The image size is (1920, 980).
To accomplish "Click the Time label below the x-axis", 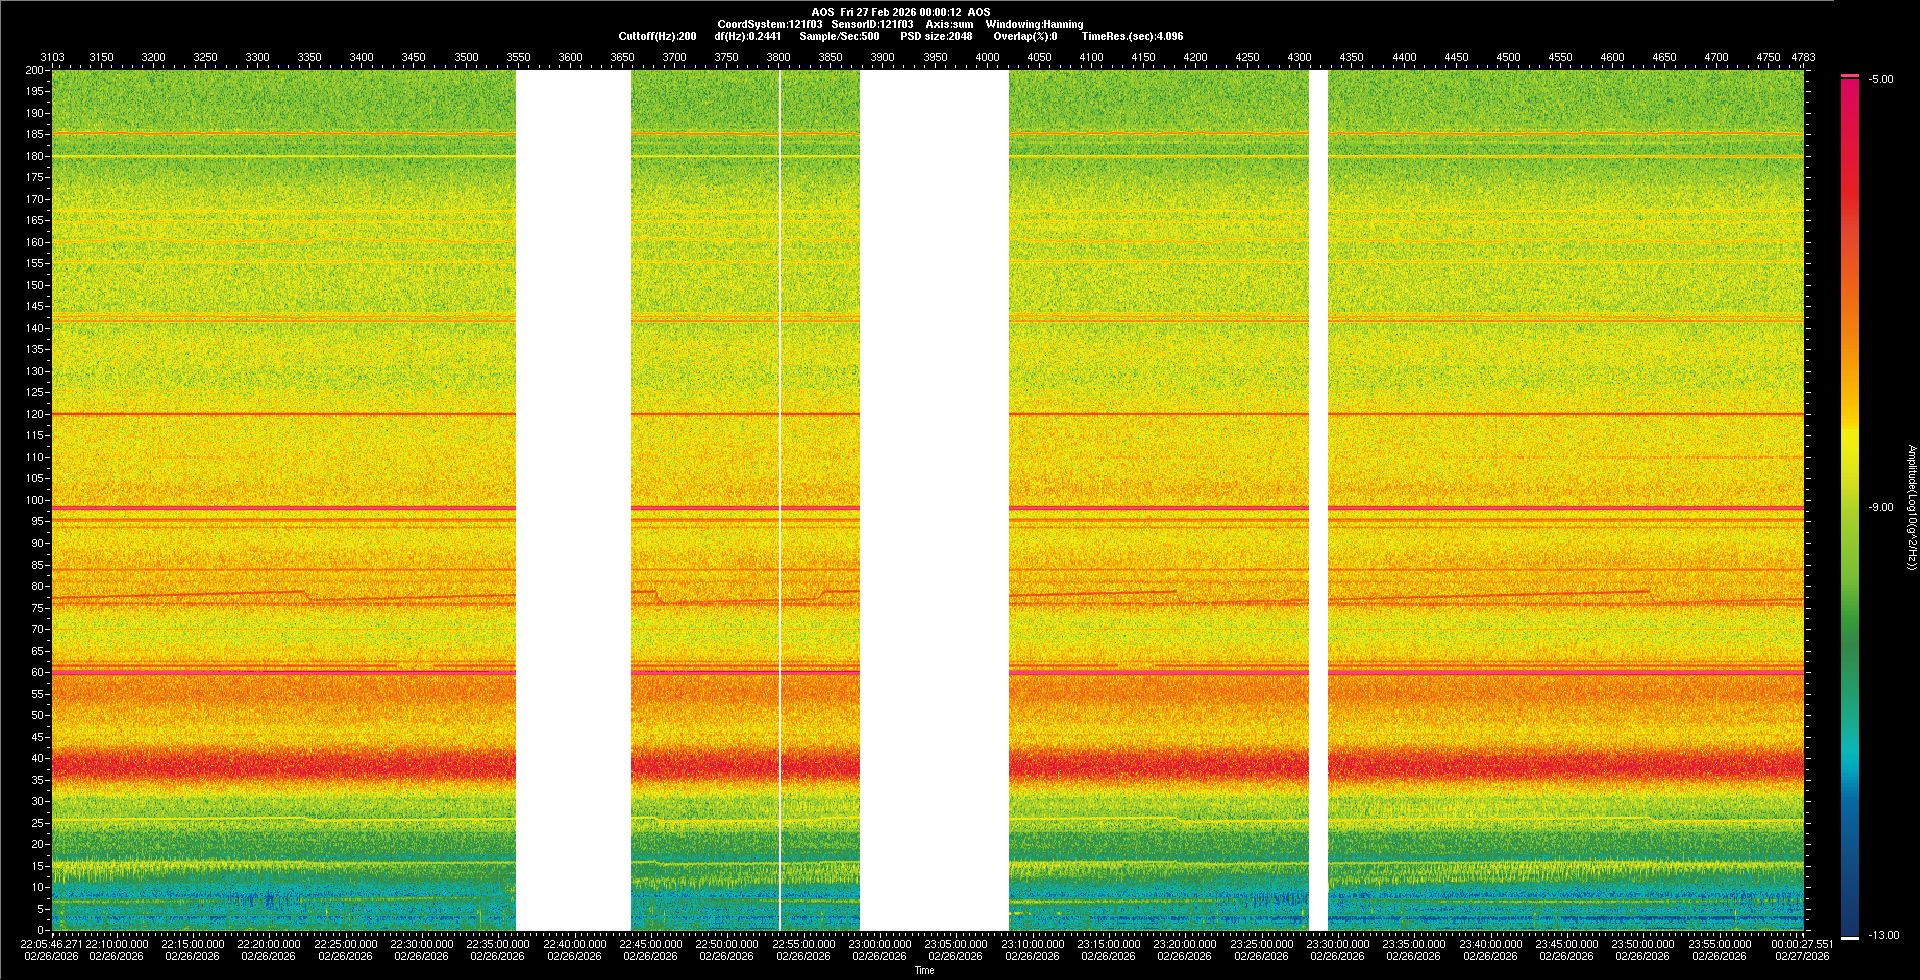I will coord(924,970).
